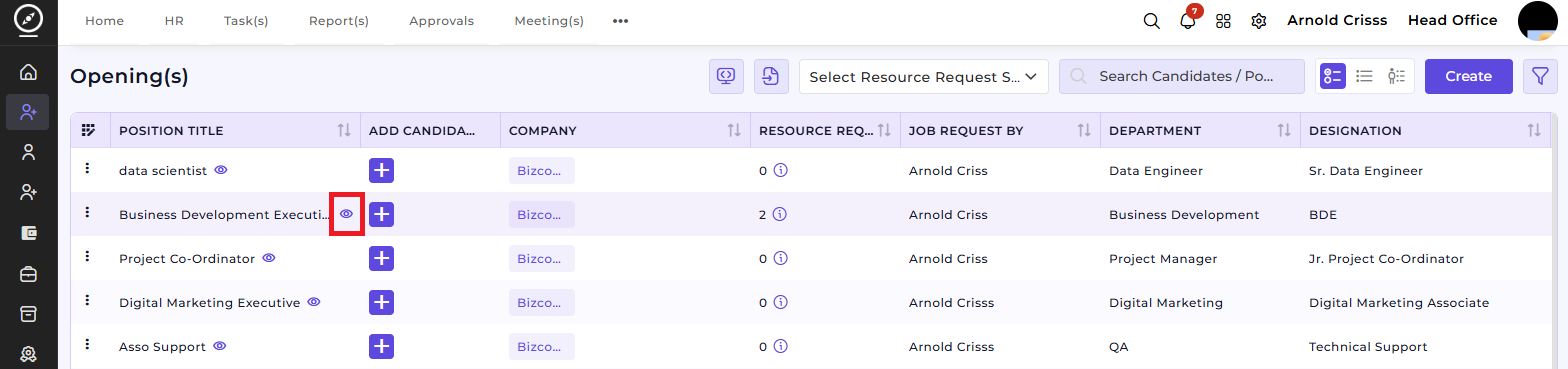Open the Report(s) menu
The image size is (1568, 369).
pyautogui.click(x=339, y=21)
